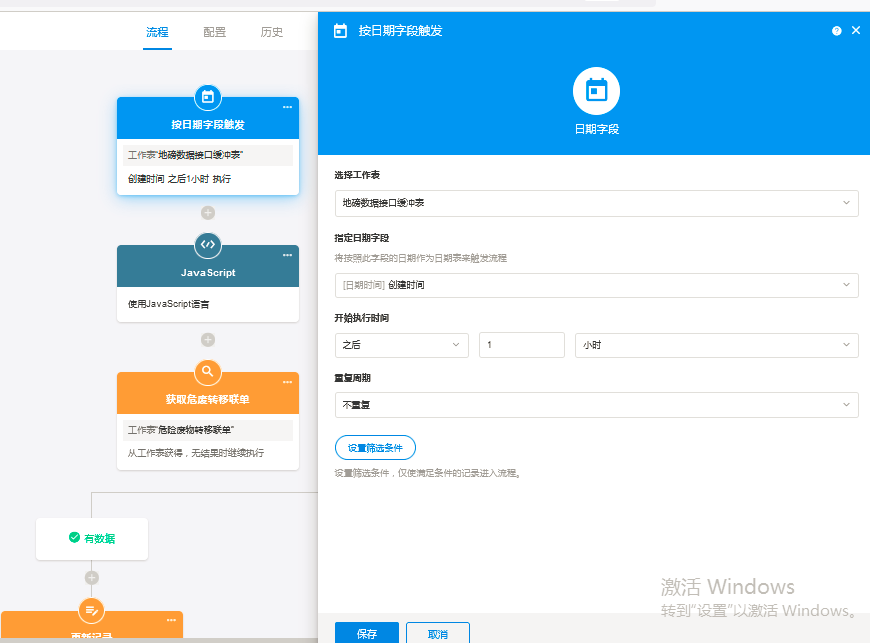Click the plus icon below the trigger node
The height and width of the screenshot is (643, 870).
(208, 212)
